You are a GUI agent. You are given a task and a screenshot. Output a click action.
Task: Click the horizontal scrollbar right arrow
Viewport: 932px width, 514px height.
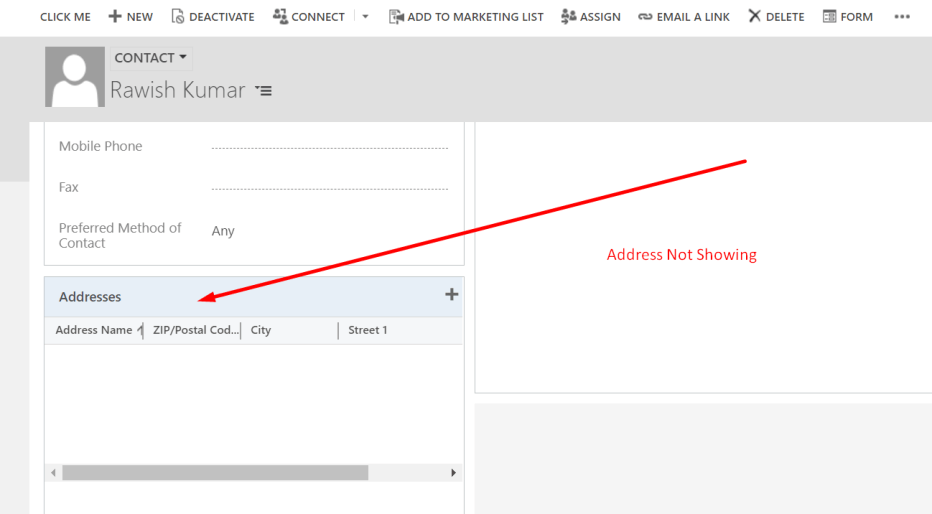click(x=453, y=473)
